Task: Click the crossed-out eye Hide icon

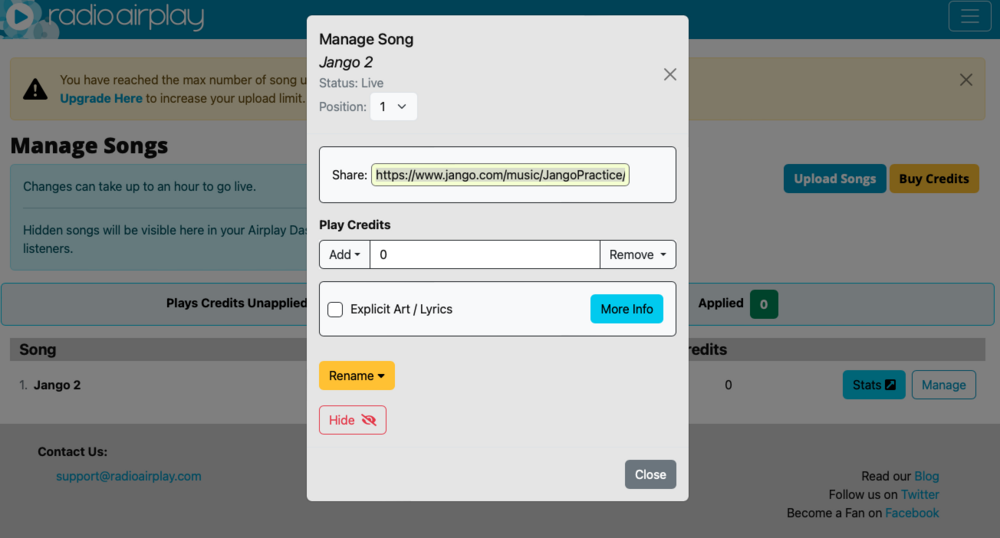Action: pos(369,420)
